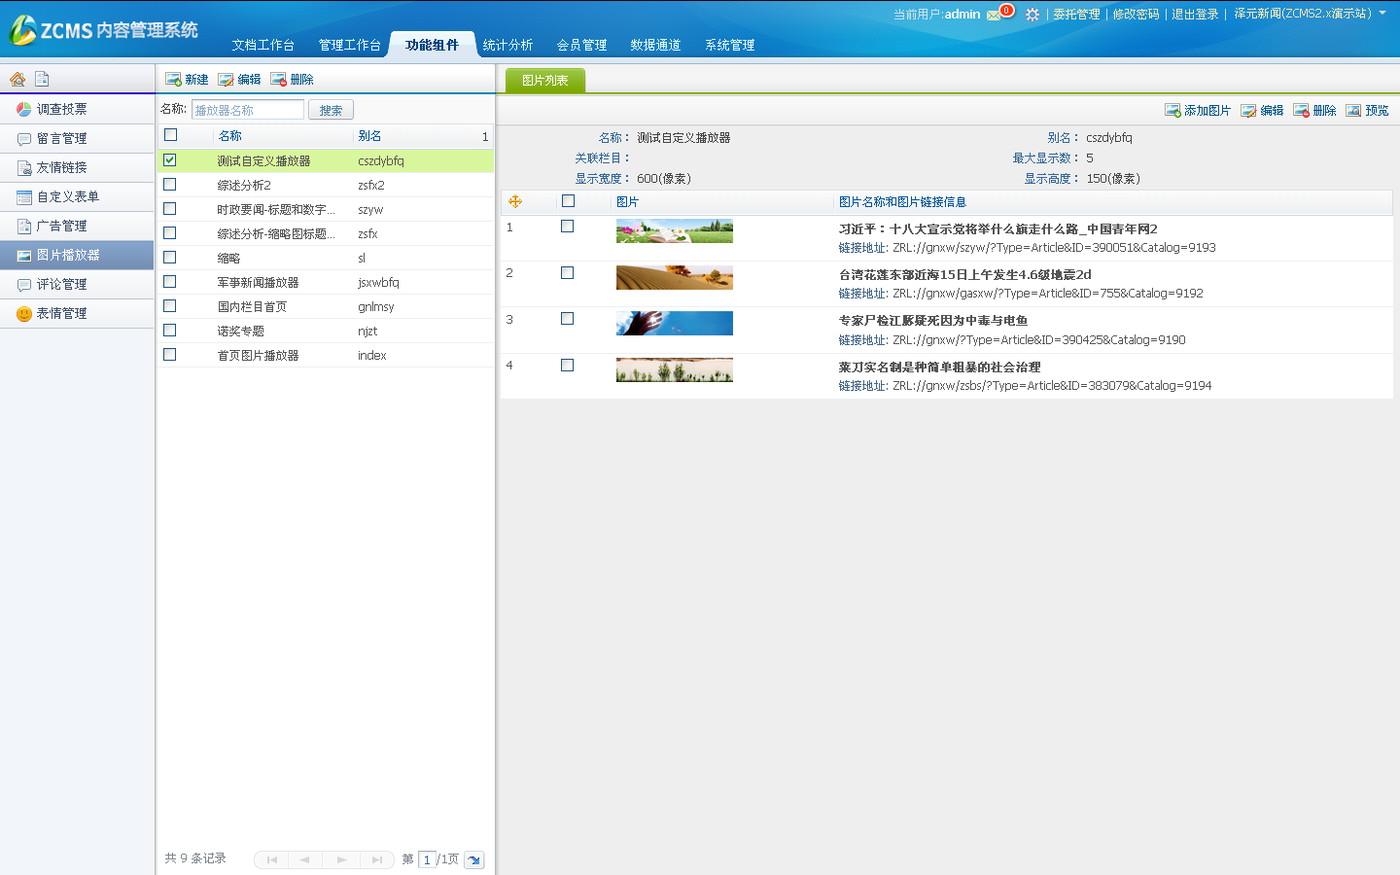Viewport: 1400px width, 875px height.
Task: Uncheck the 测试自定义播放器 checkbox
Action: 170,160
